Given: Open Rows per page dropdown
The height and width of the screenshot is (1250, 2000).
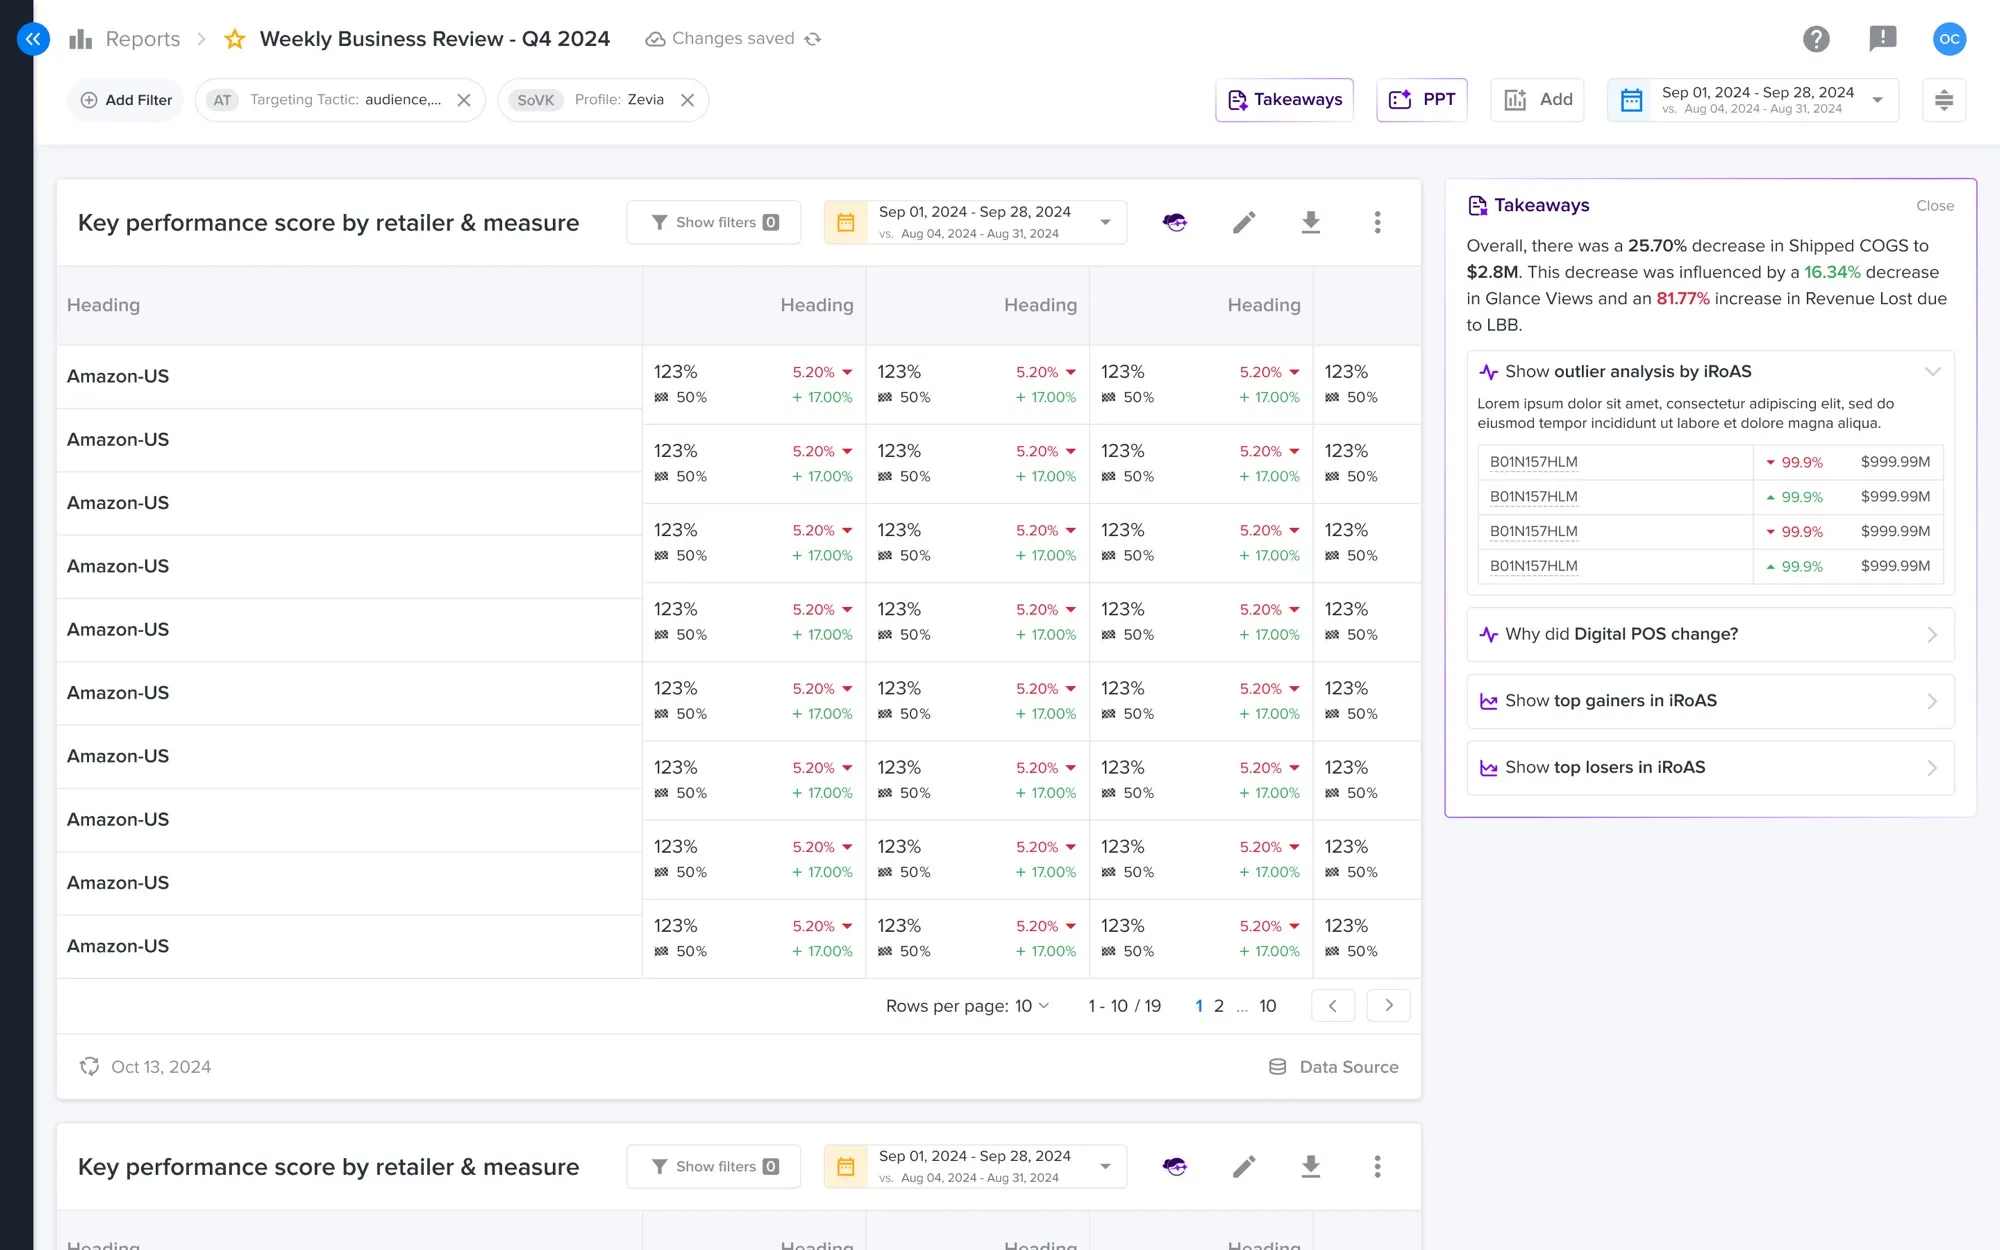Looking at the screenshot, I should point(1032,1006).
